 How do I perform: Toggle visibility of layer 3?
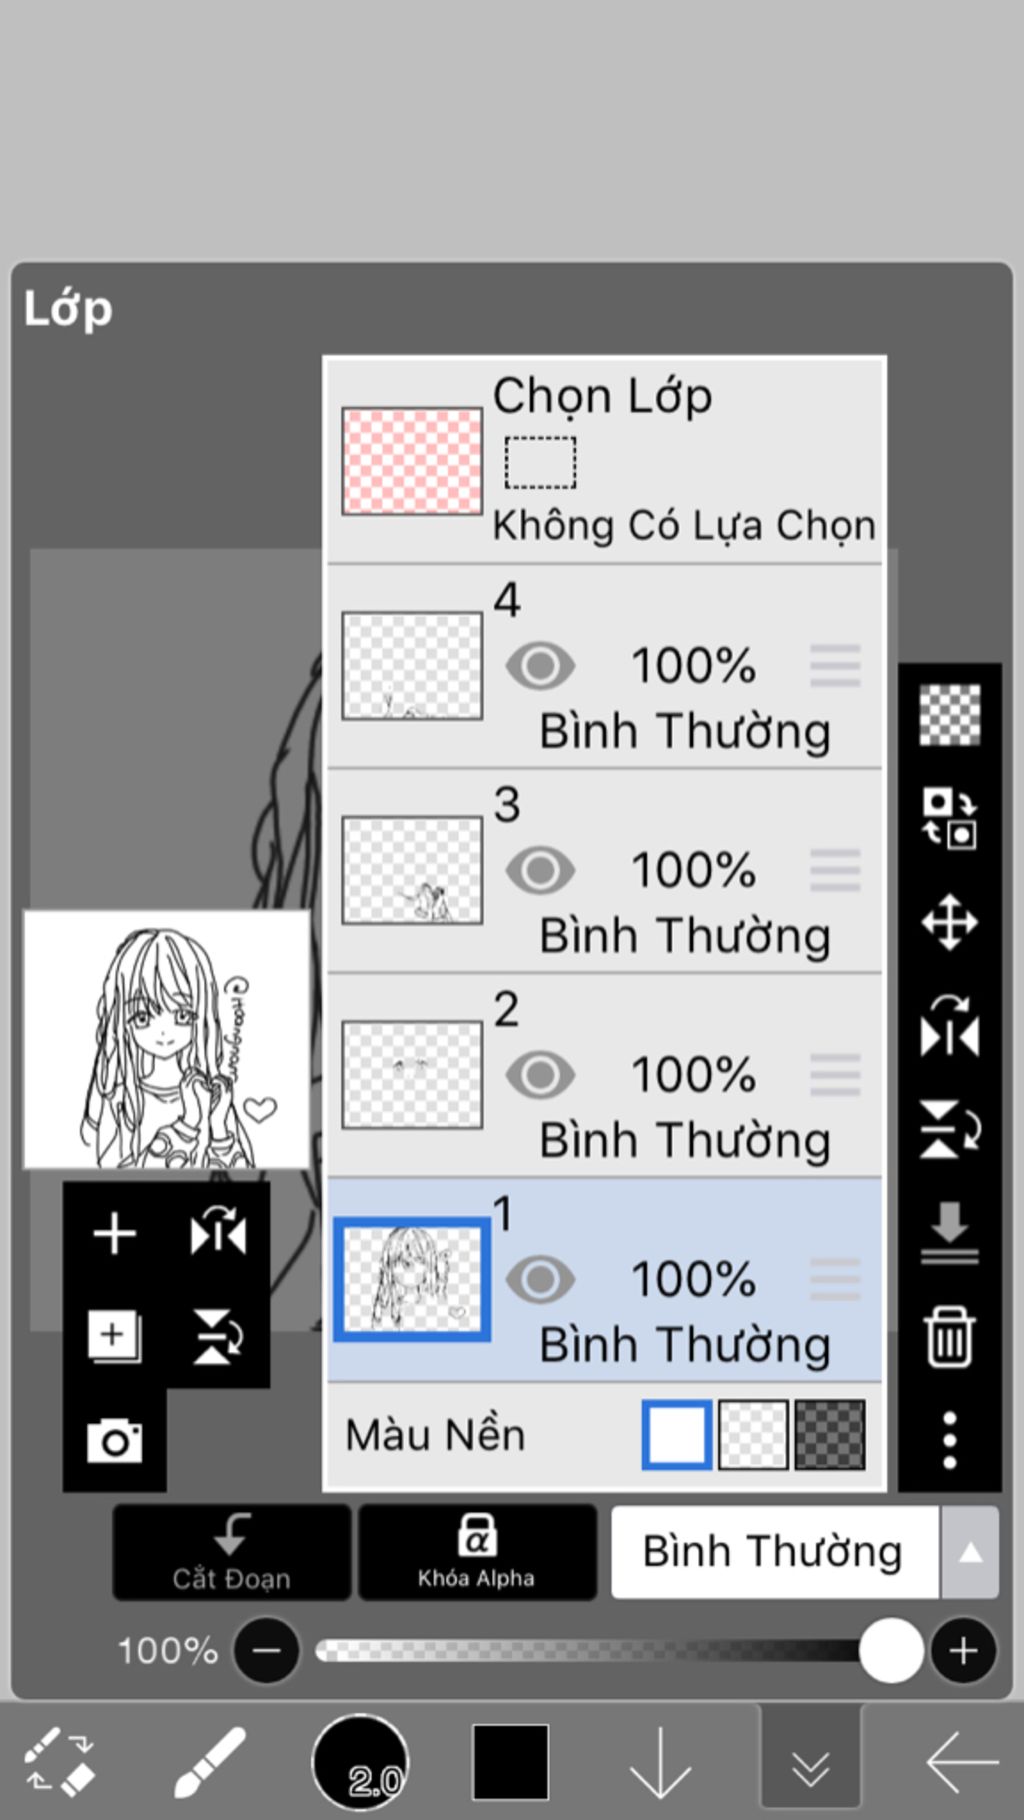click(540, 870)
